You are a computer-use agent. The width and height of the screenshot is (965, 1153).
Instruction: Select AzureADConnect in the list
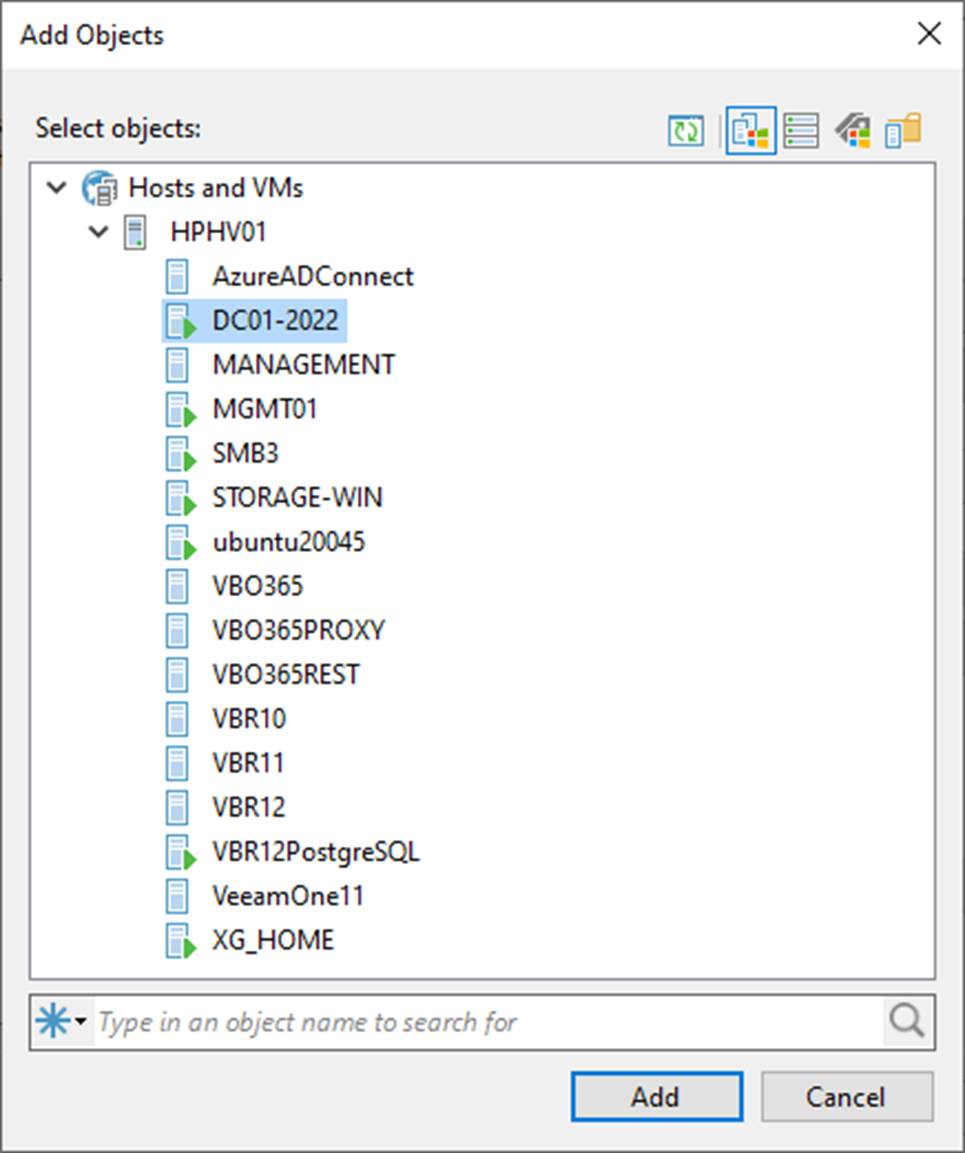pyautogui.click(x=313, y=276)
